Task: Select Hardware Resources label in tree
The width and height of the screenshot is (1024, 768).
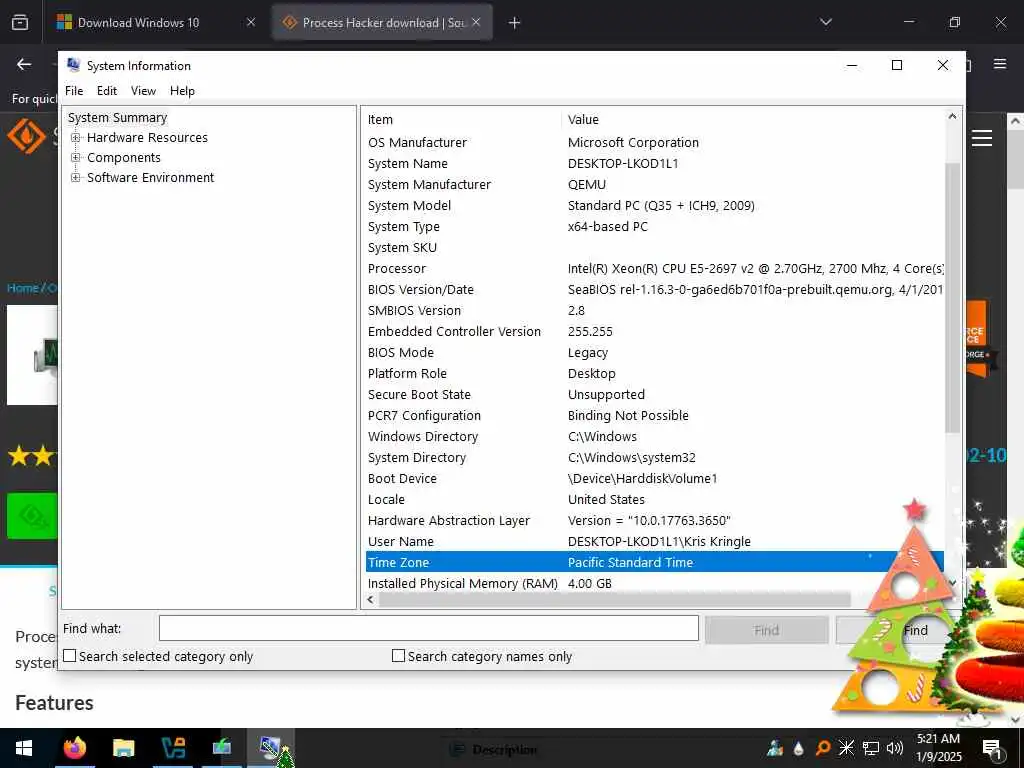Action: [147, 138]
